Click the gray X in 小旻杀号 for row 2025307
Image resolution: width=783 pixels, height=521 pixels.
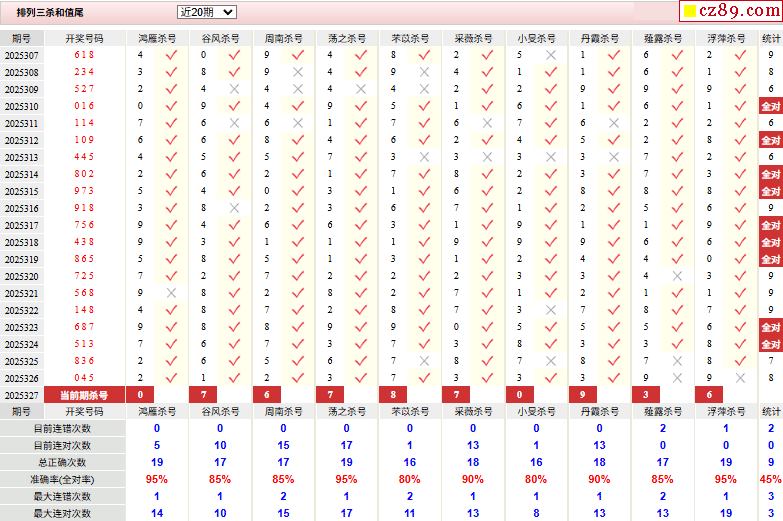coord(551,55)
